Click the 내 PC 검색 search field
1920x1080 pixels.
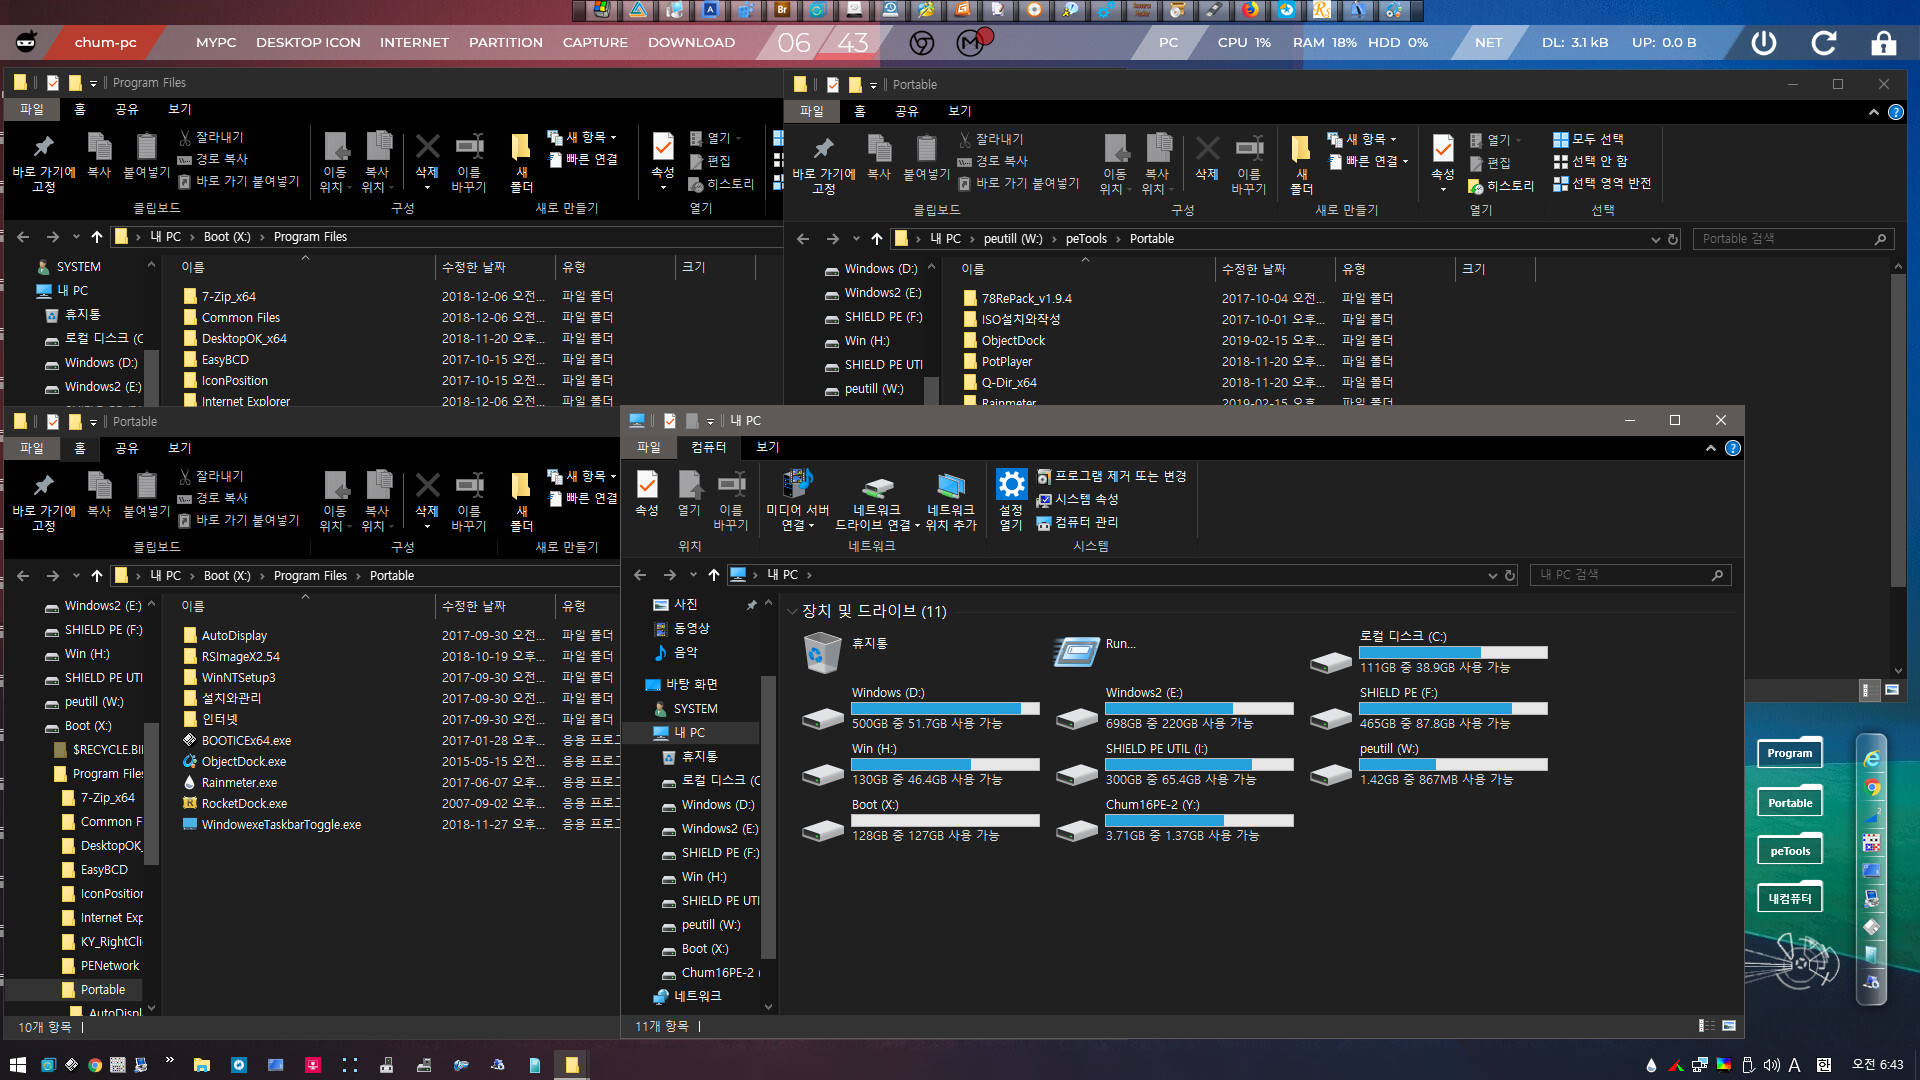coord(1630,575)
